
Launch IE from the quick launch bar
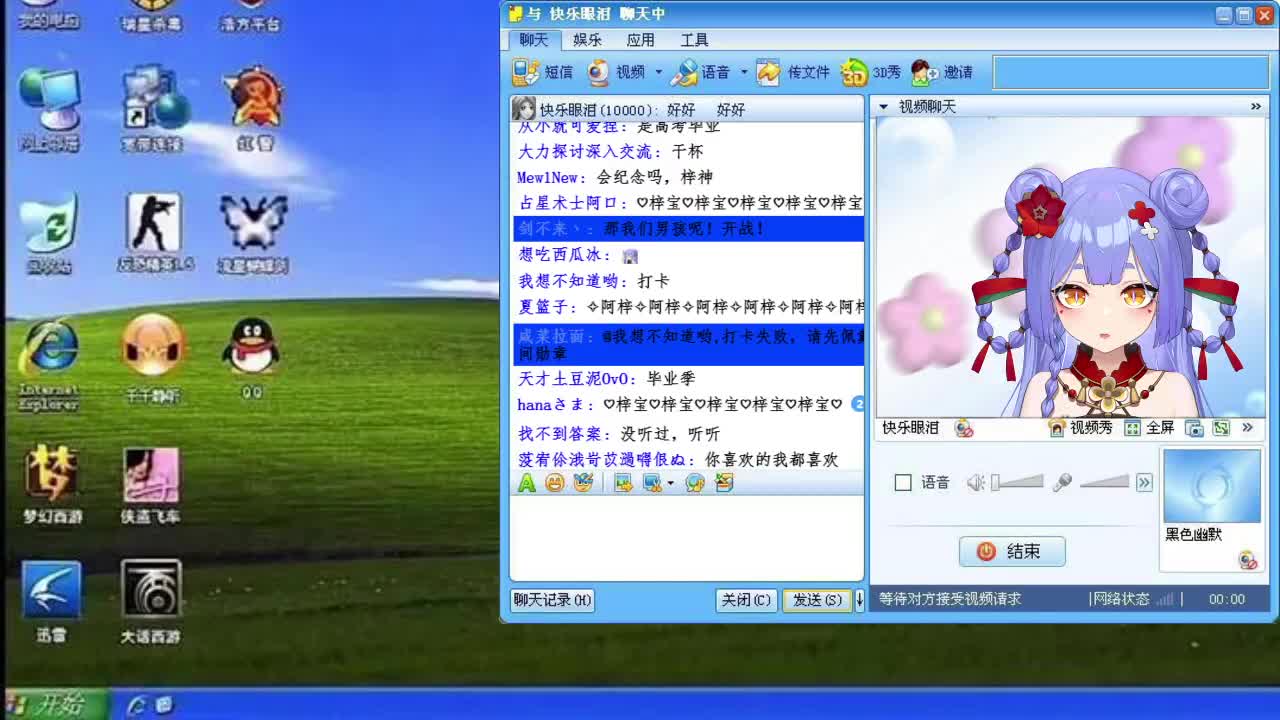(136, 705)
